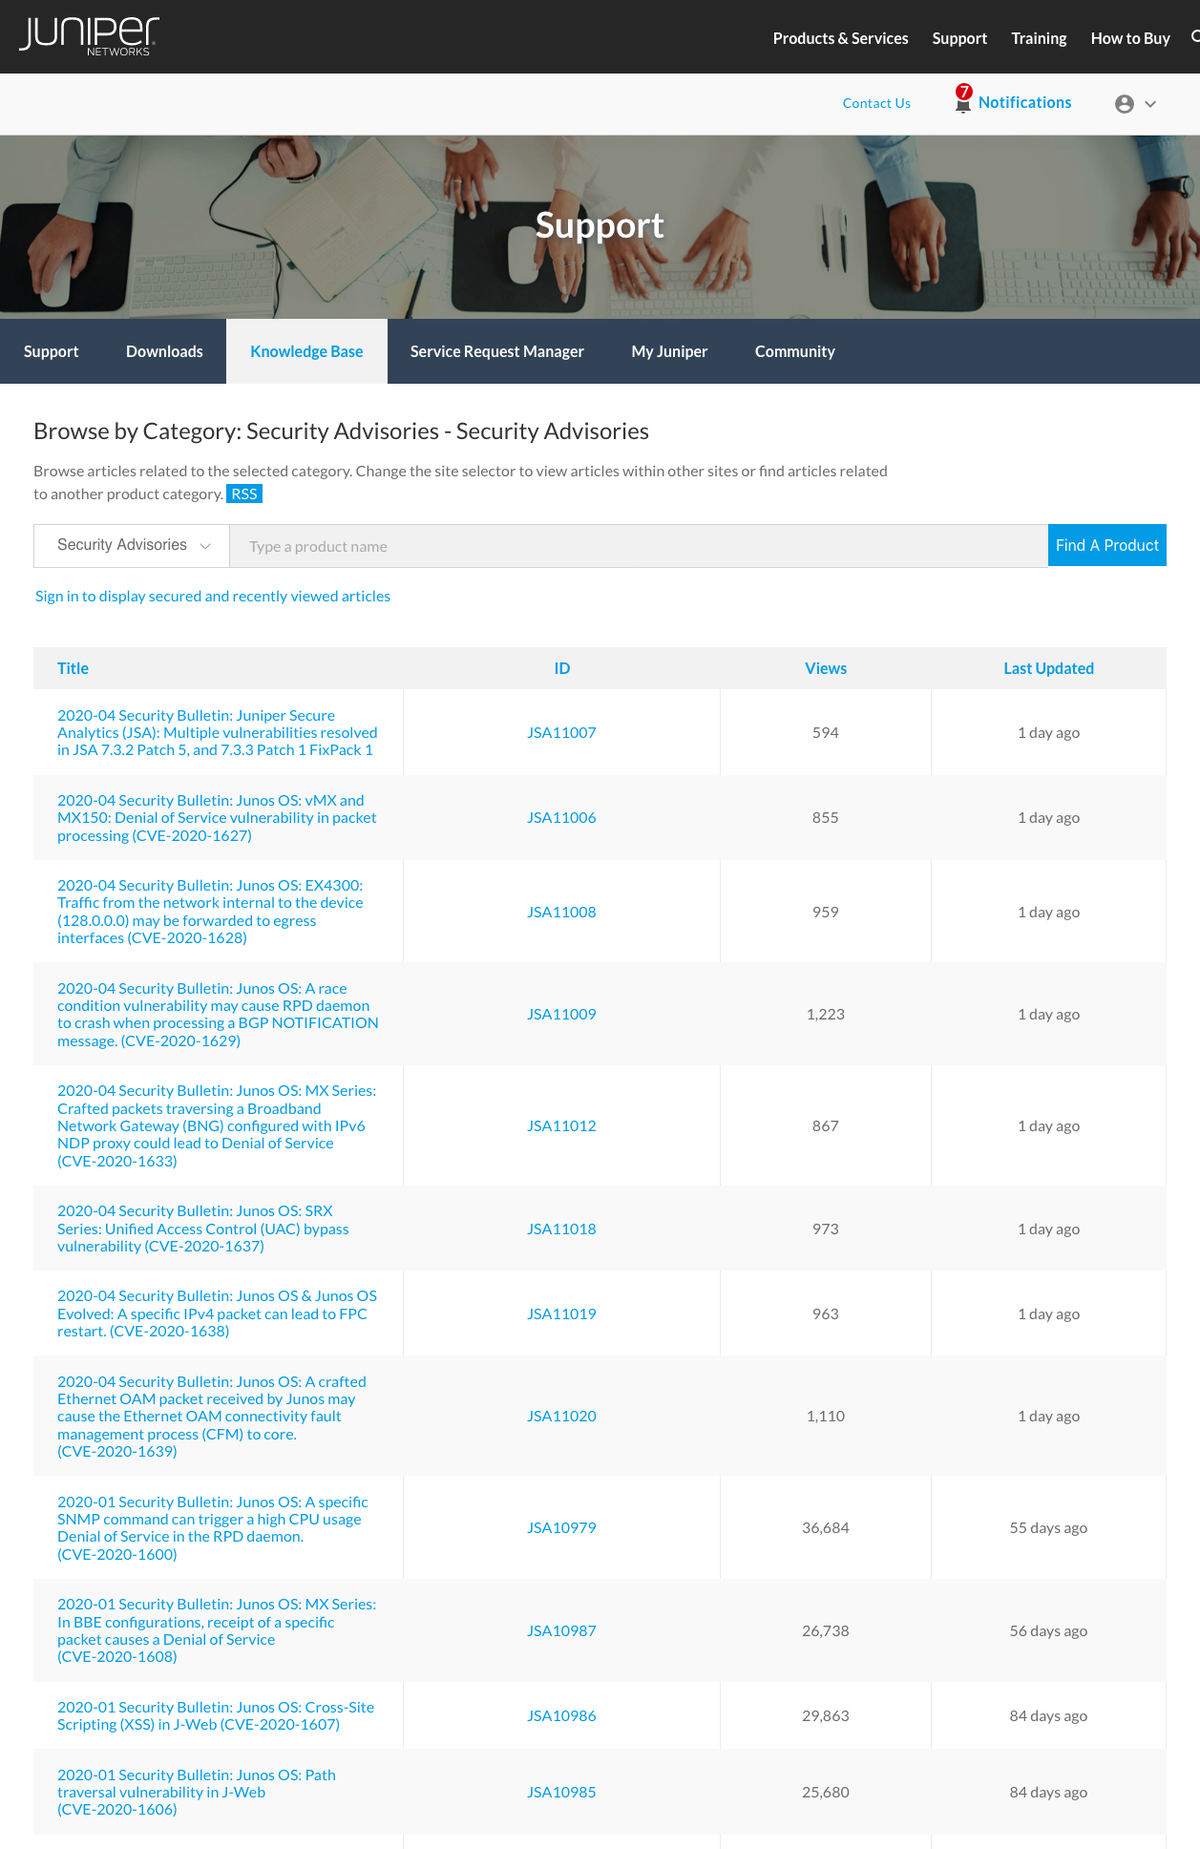Viewport: 1200px width, 1849px height.
Task: Open the JSA11006 ID link
Action: tap(561, 817)
